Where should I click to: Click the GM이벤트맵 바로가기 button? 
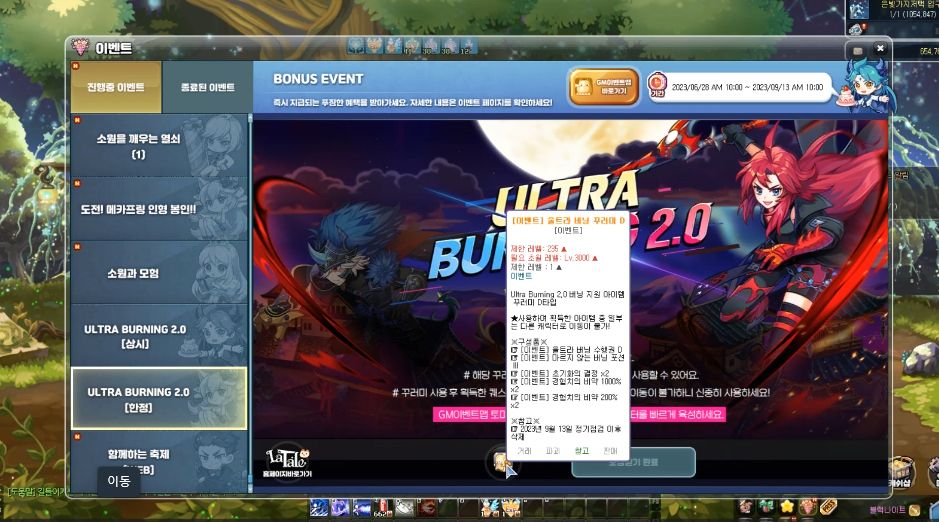tap(604, 87)
